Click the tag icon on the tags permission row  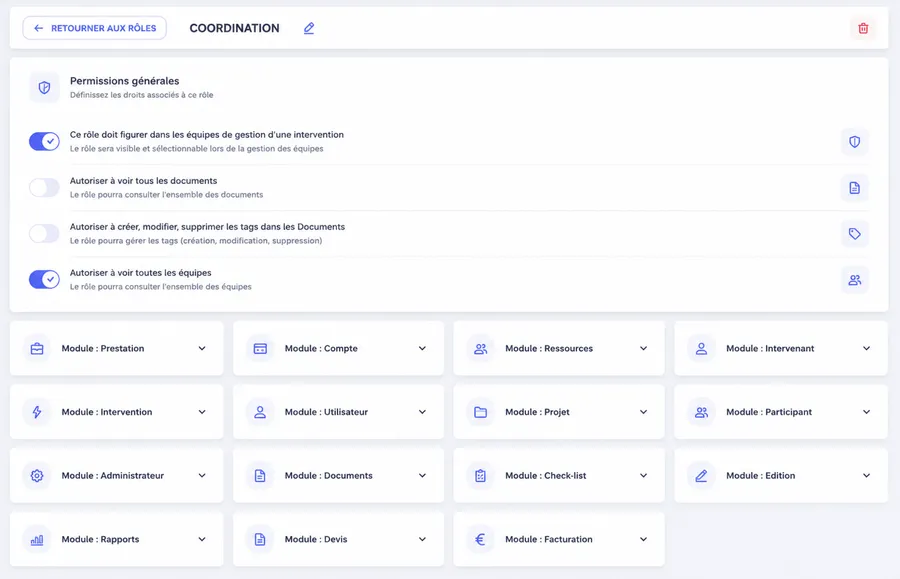tap(855, 234)
